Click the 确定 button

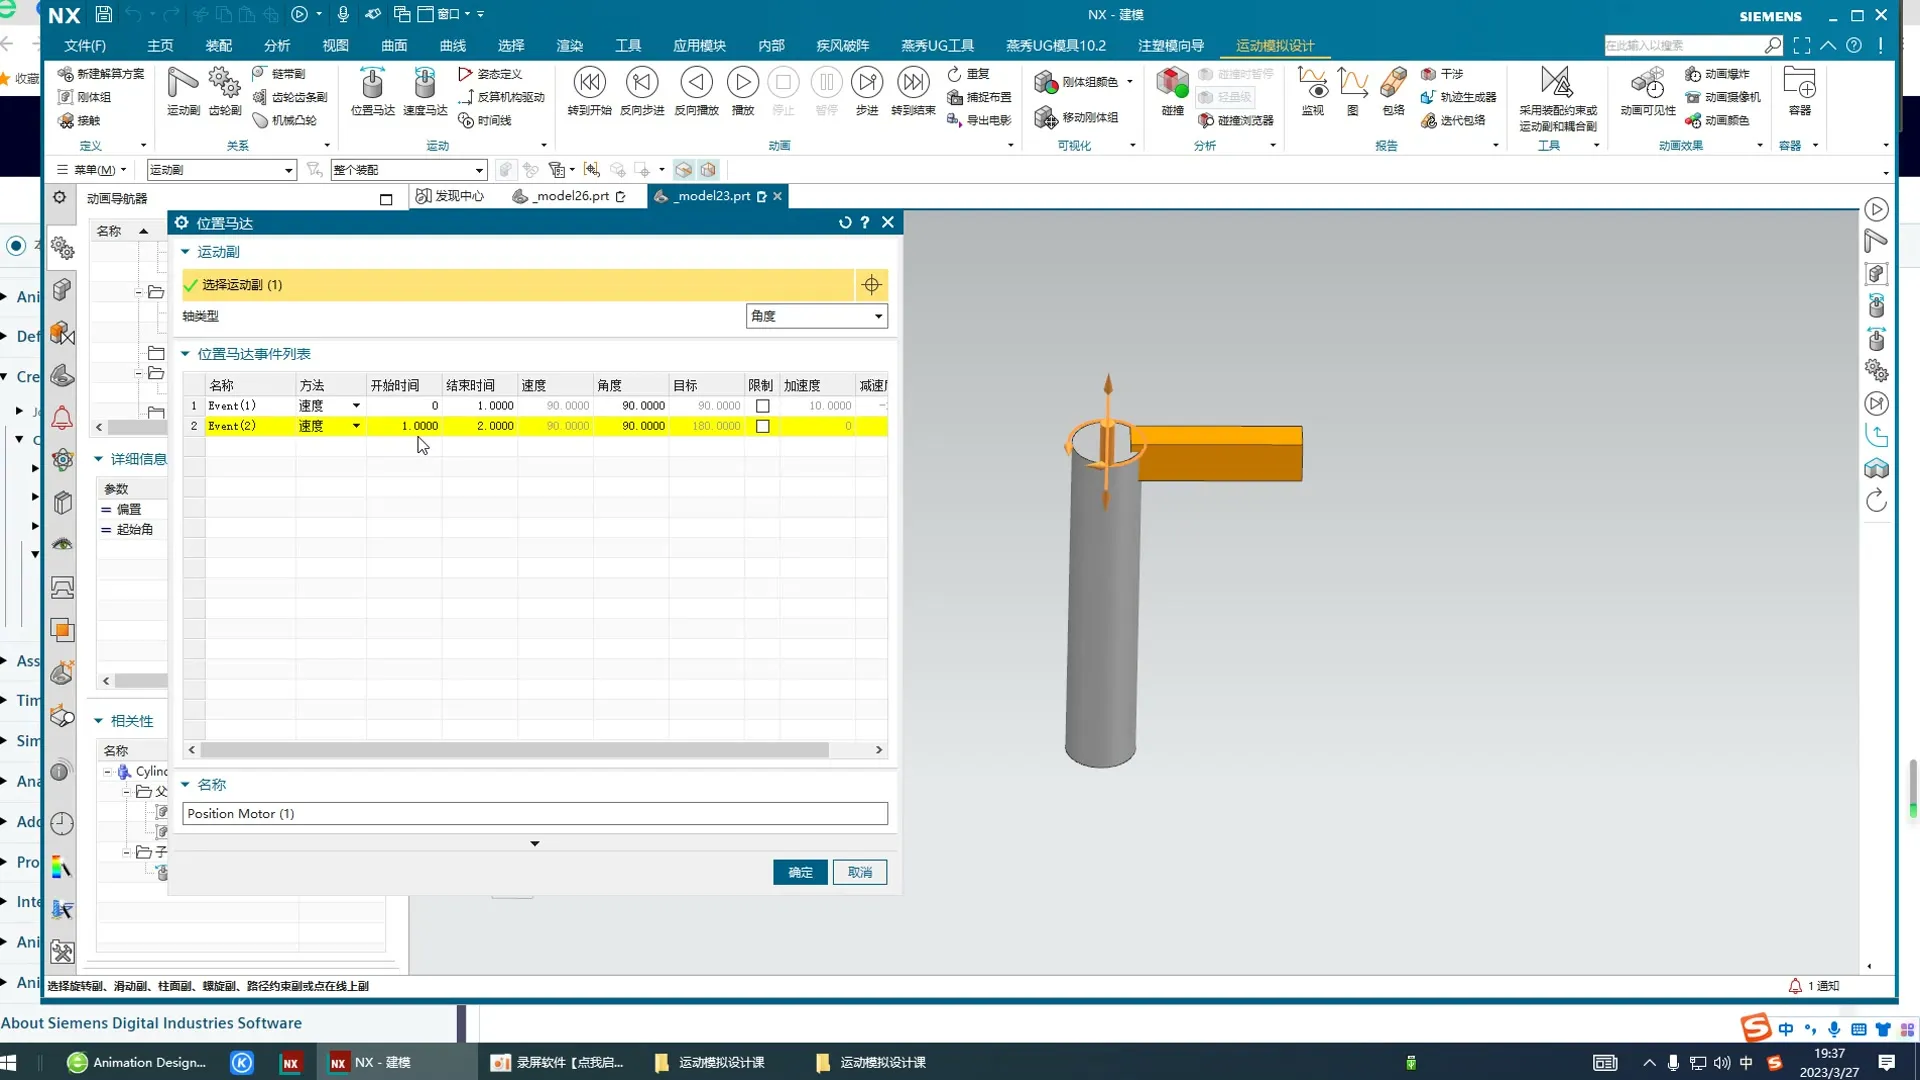(800, 873)
